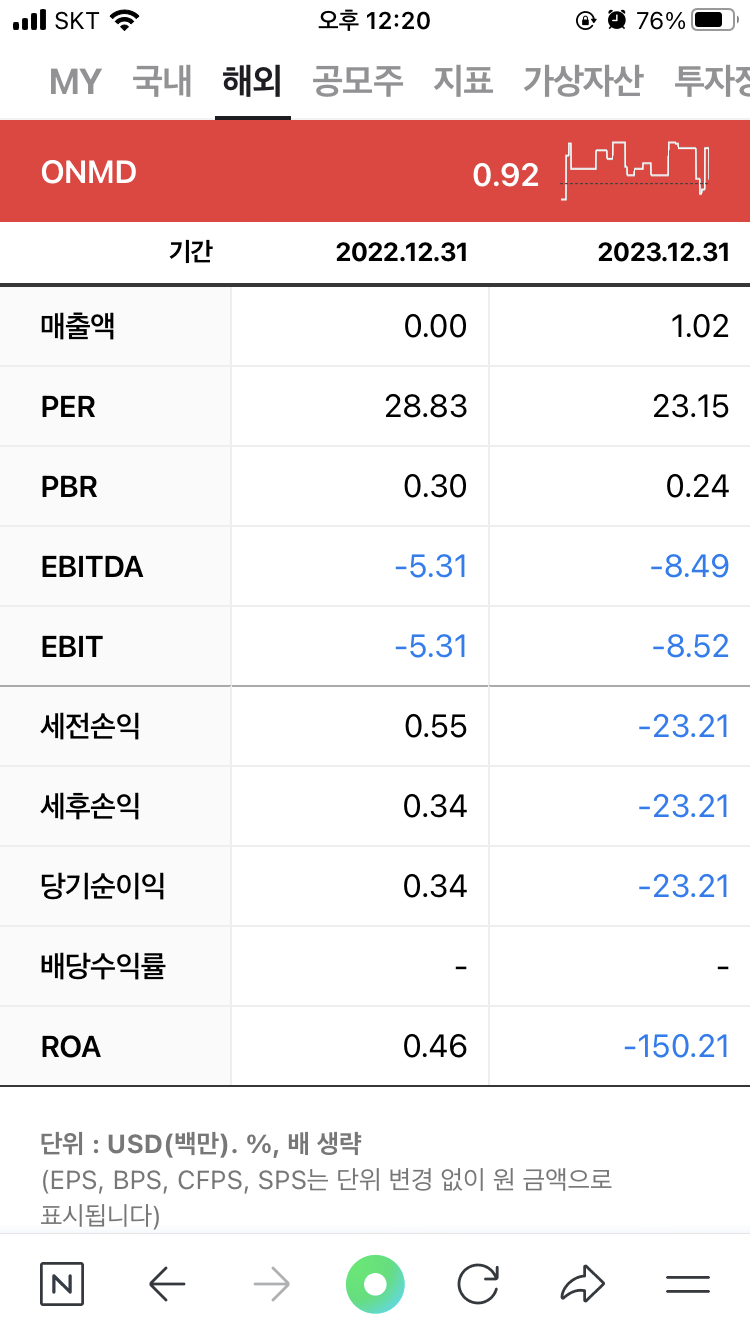This screenshot has height=1334, width=750.
Task: Tap the battery icon in status bar
Action: coord(712,20)
